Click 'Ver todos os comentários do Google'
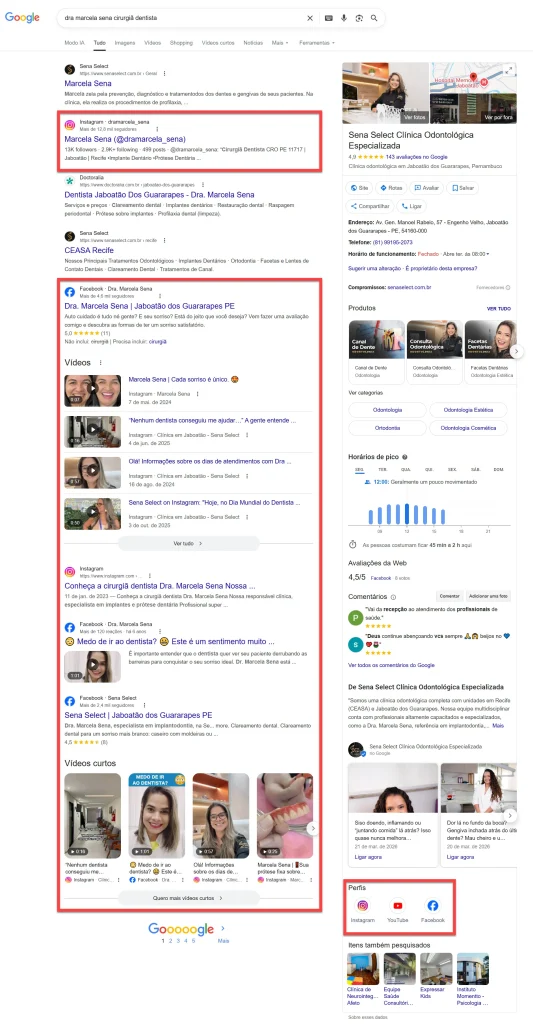The image size is (533, 1024). pos(392,665)
